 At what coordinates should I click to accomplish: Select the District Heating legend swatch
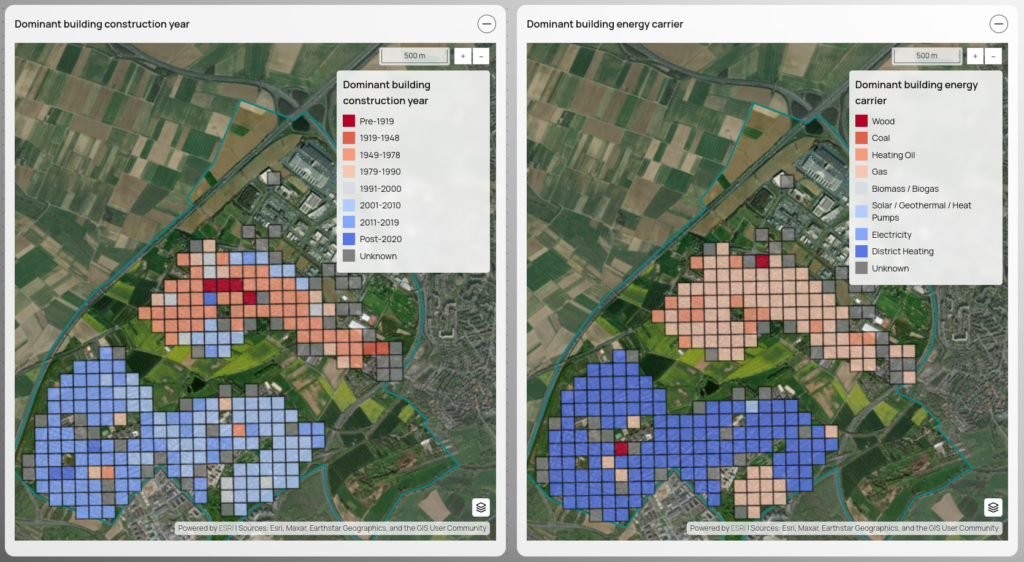click(861, 251)
